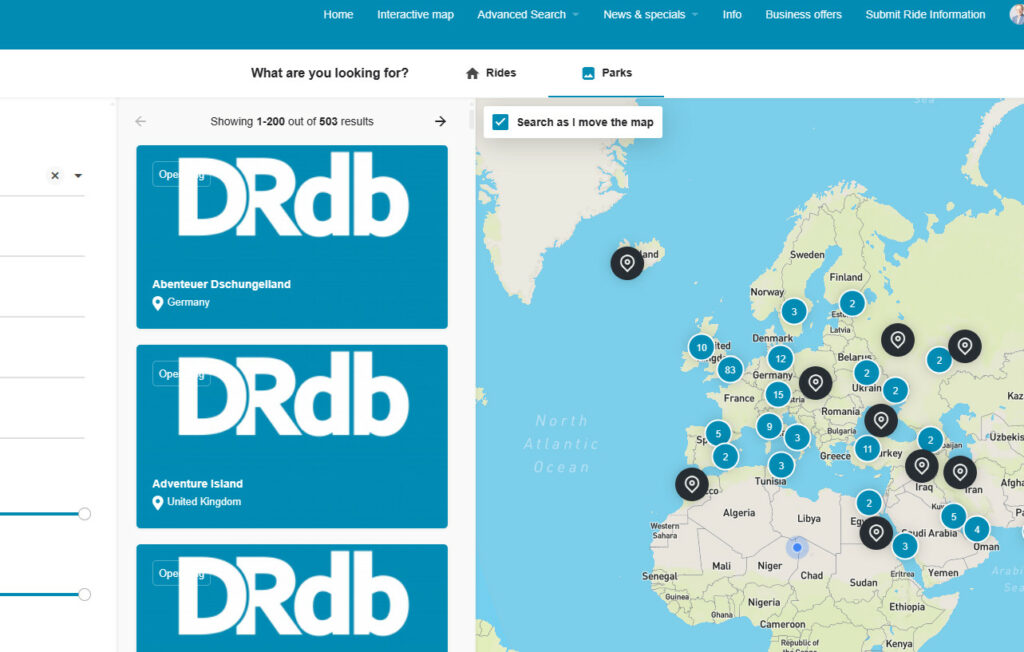The image size is (1024, 652).
Task: Open the filter dropdown caret in left sidebar
Action: pyautogui.click(x=78, y=175)
